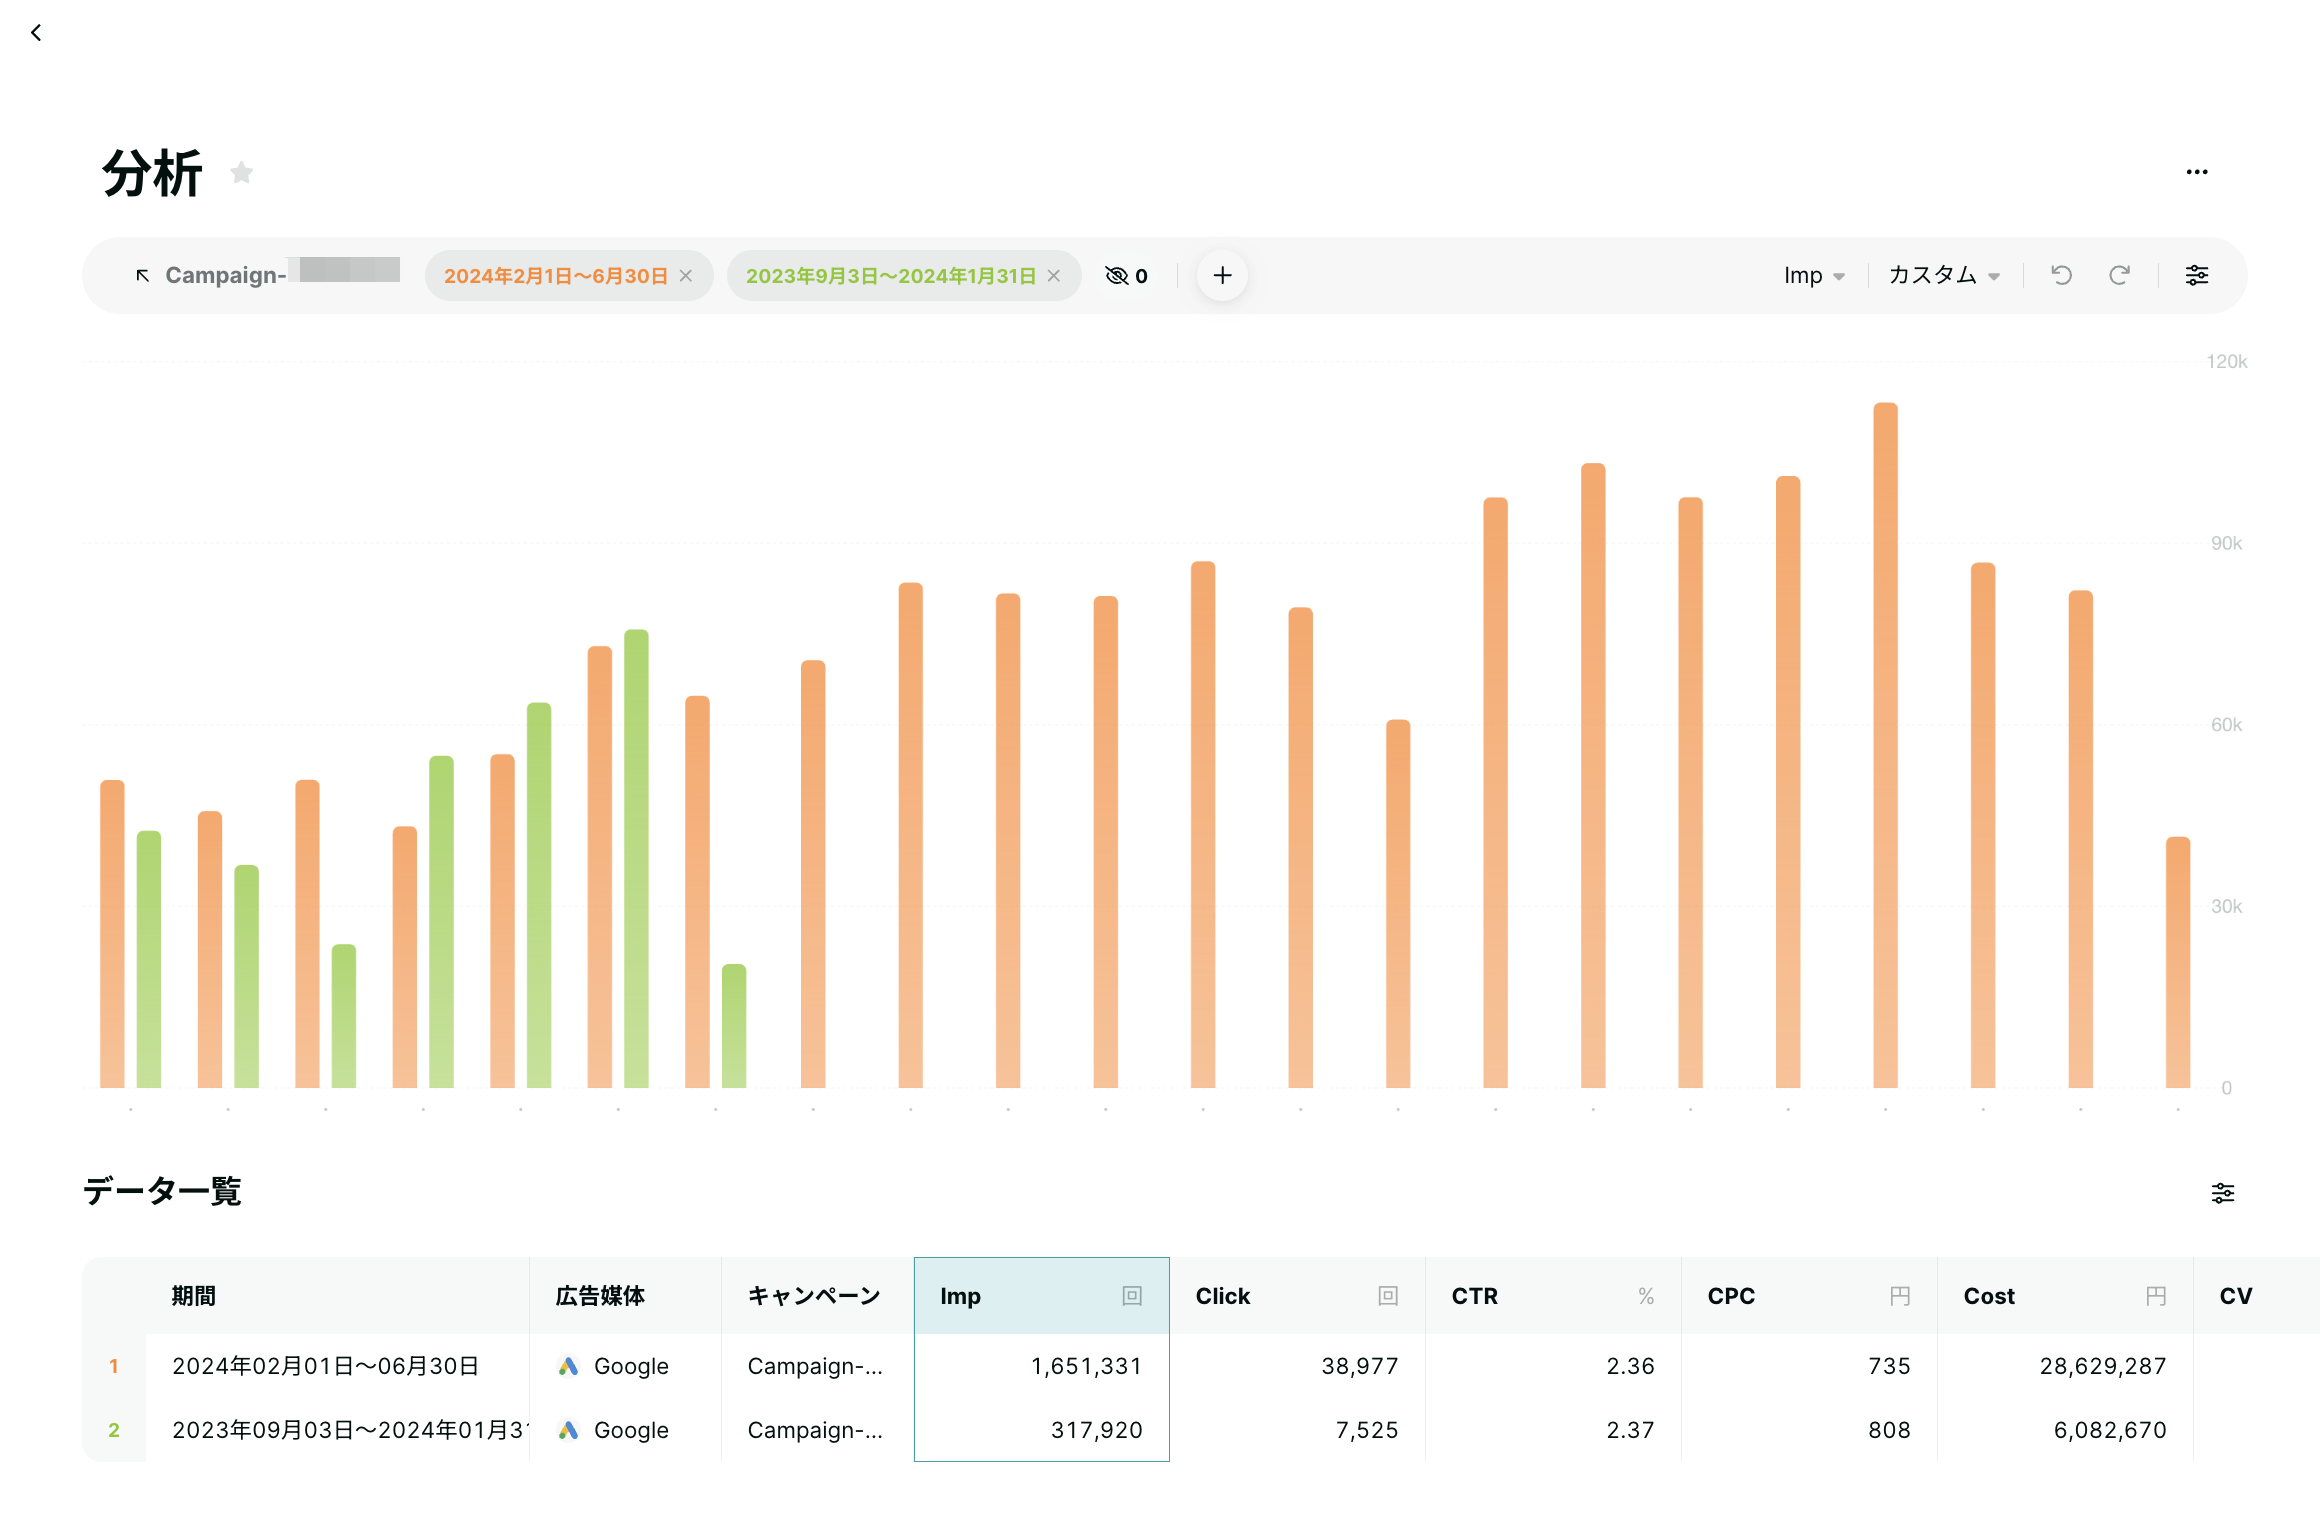Image resolution: width=2320 pixels, height=1532 pixels.
Task: Click the データ一覧 section heading
Action: pos(162,1191)
